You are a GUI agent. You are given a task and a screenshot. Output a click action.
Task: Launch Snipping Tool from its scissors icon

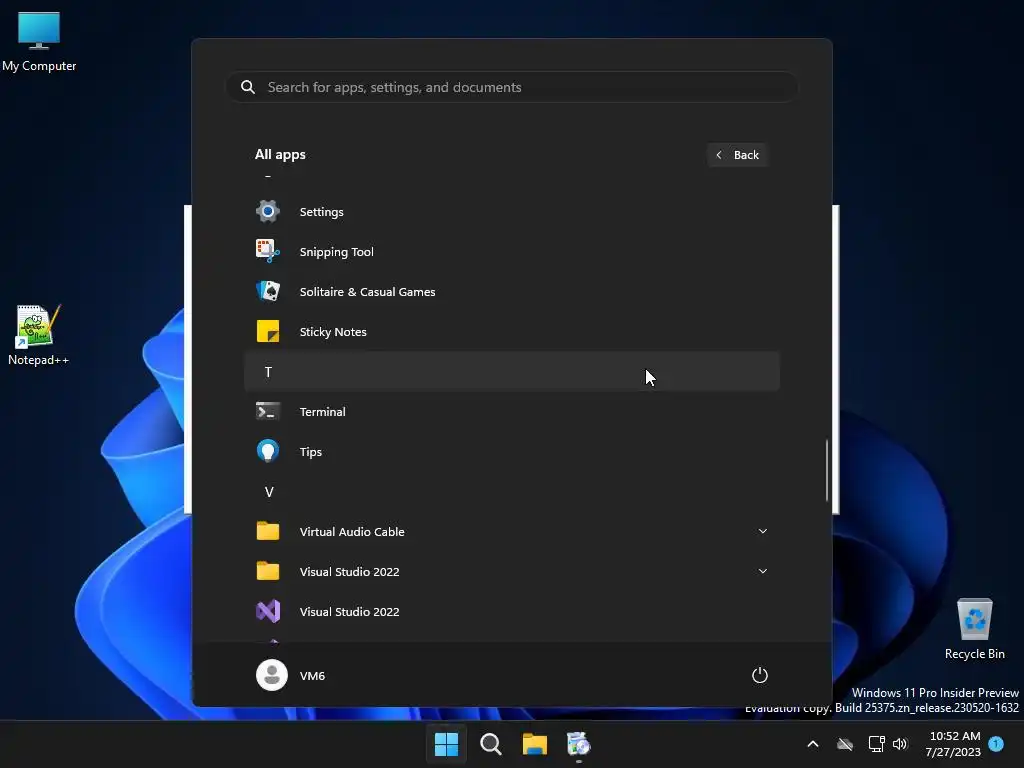coord(268,251)
